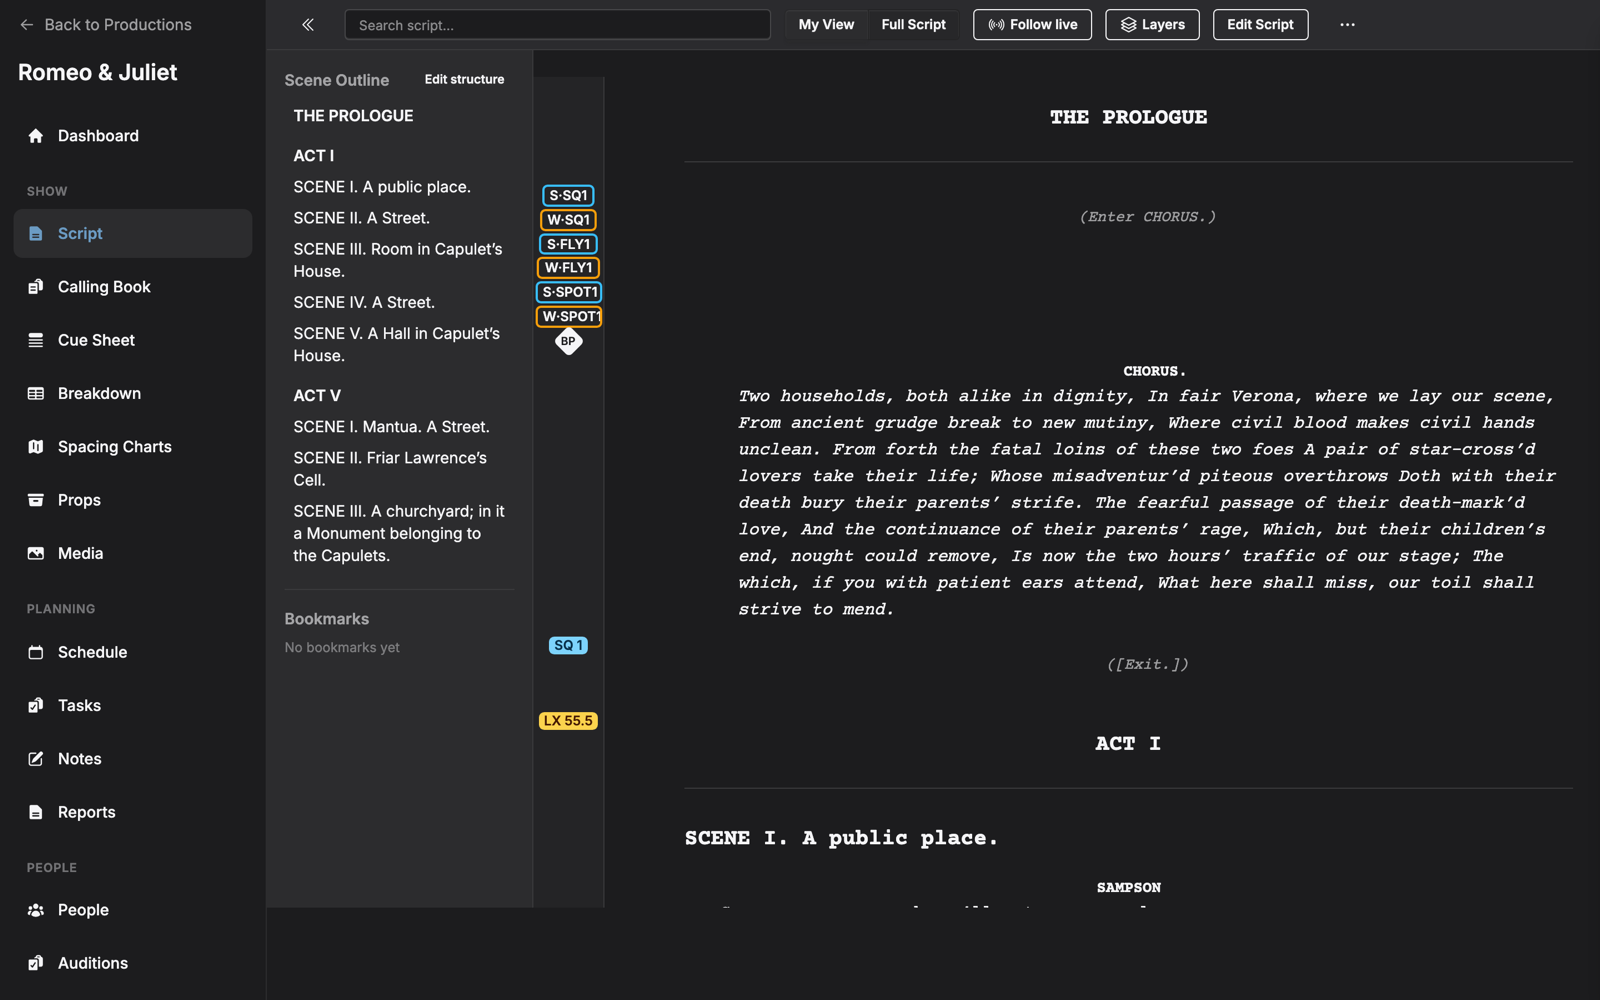Select the S·SQ1 cue lane badge
This screenshot has height=1000, width=1600.
pyautogui.click(x=568, y=195)
